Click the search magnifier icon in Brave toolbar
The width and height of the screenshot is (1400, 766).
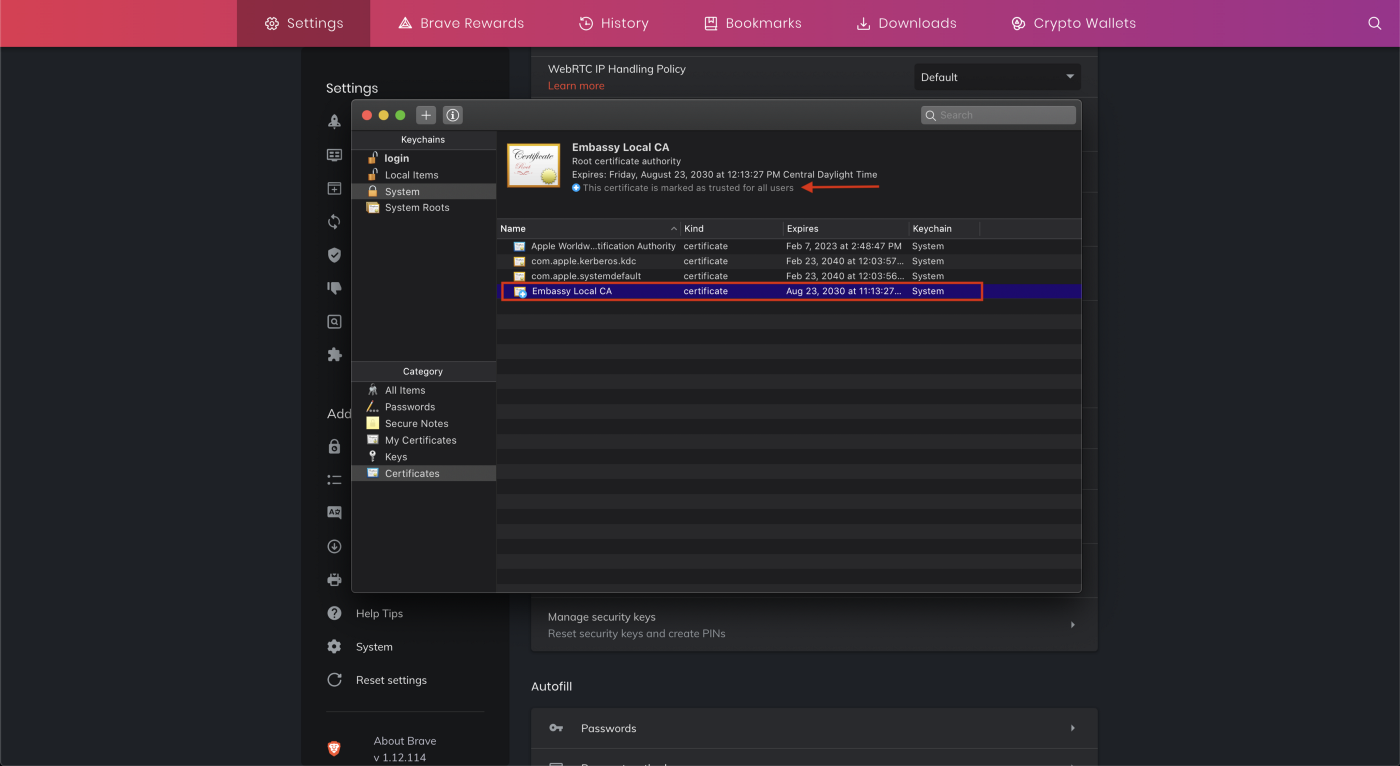pyautogui.click(x=1375, y=23)
